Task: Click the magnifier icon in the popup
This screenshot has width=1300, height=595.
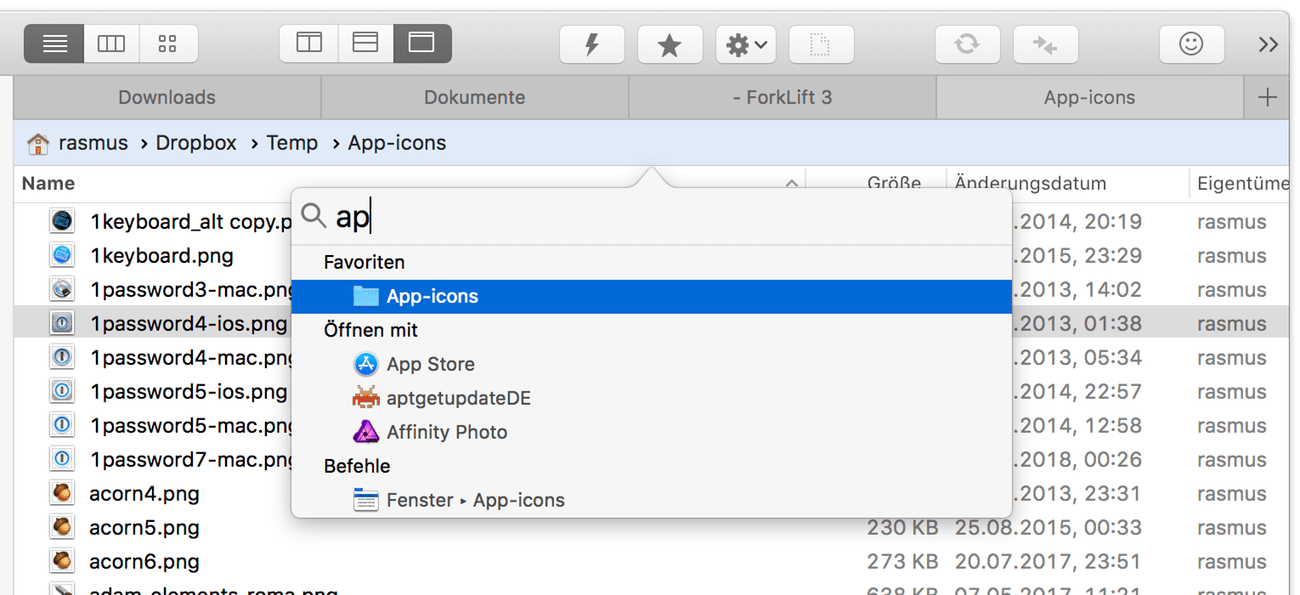Action: (313, 215)
